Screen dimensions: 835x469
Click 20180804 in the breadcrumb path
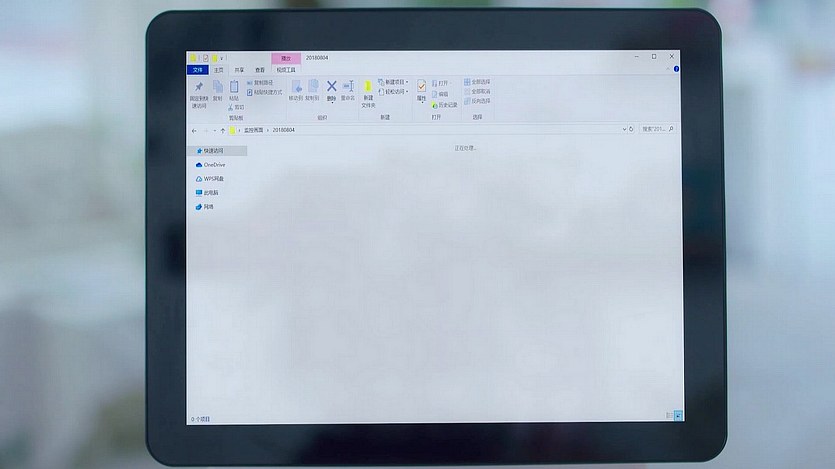283,130
